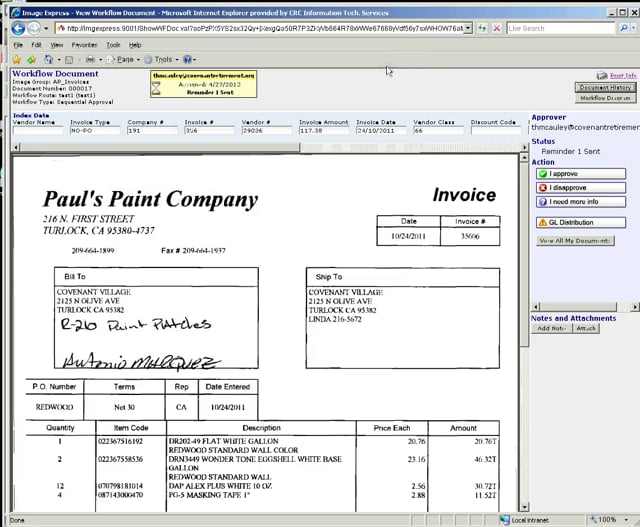Click index data scrollbar right arrow
This screenshot has height=527, width=640.
(525, 147)
